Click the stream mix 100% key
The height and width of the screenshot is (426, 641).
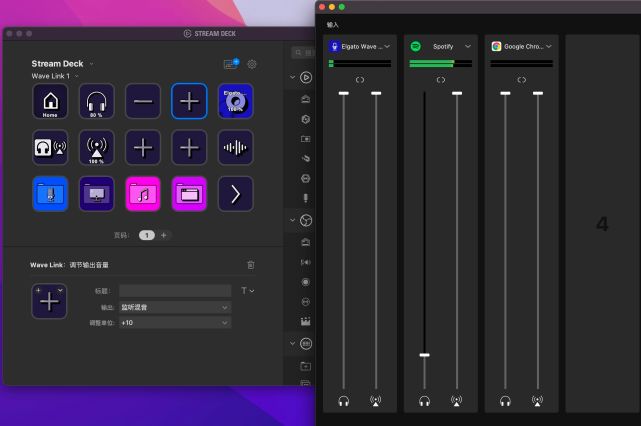tap(96, 148)
